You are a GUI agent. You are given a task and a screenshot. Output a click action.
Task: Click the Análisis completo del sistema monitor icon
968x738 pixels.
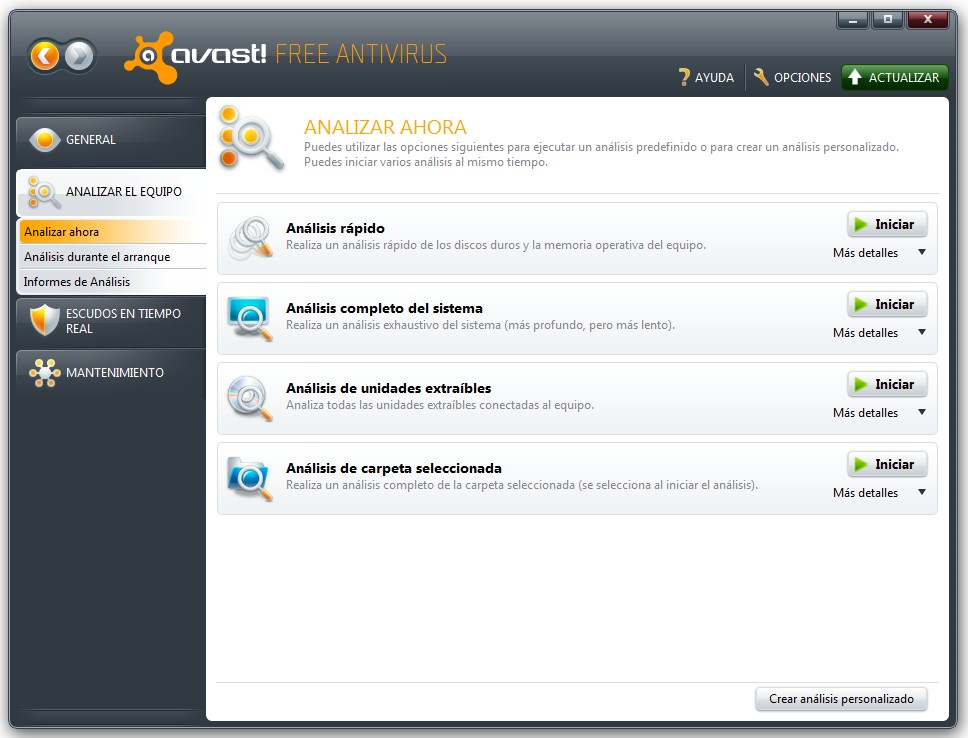(250, 318)
